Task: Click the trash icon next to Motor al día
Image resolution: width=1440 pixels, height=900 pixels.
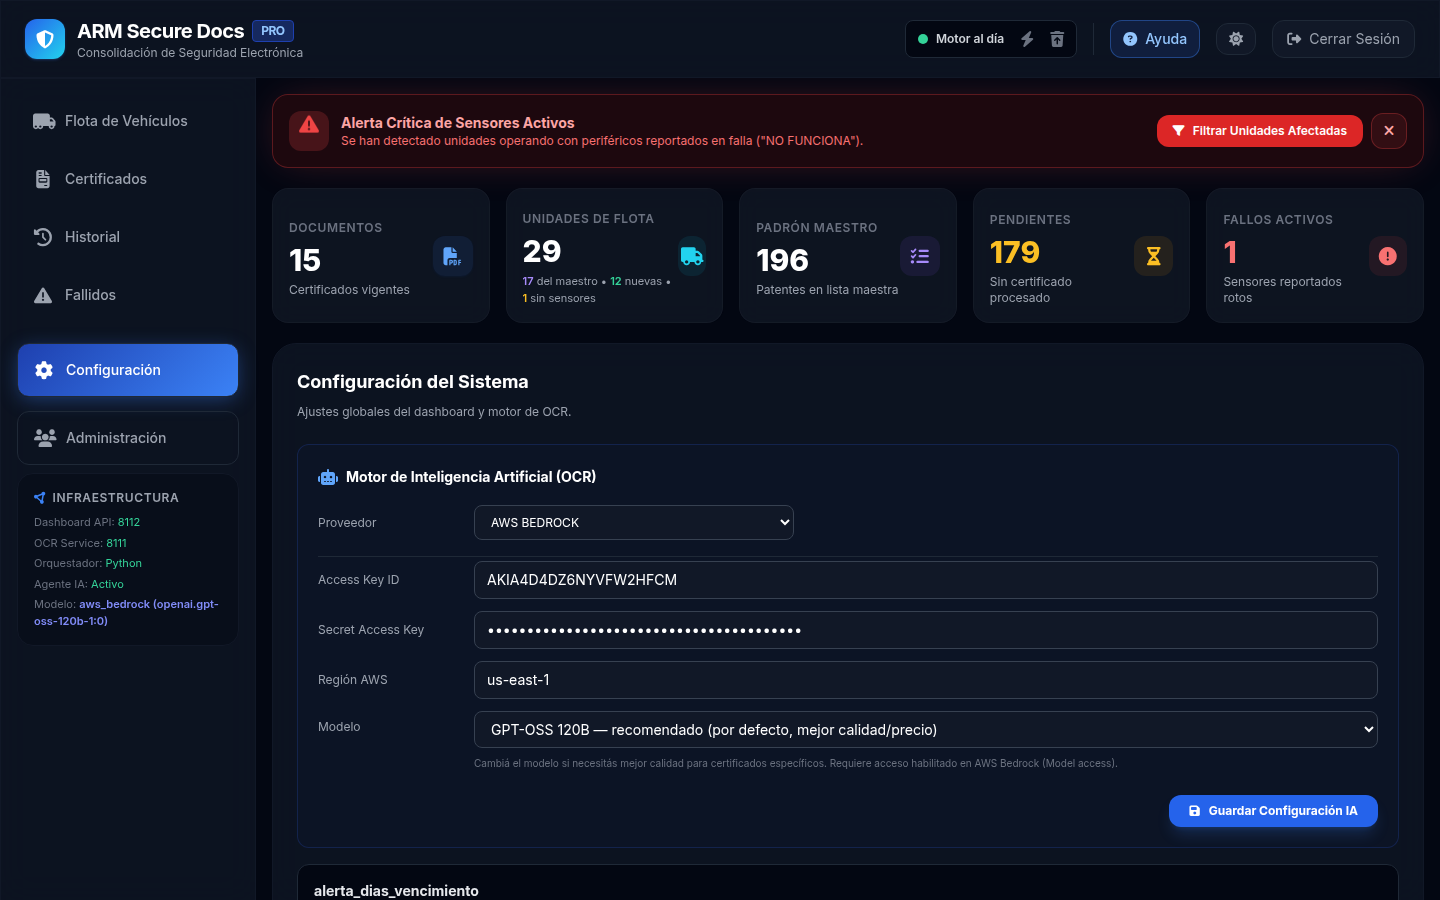Action: point(1057,39)
